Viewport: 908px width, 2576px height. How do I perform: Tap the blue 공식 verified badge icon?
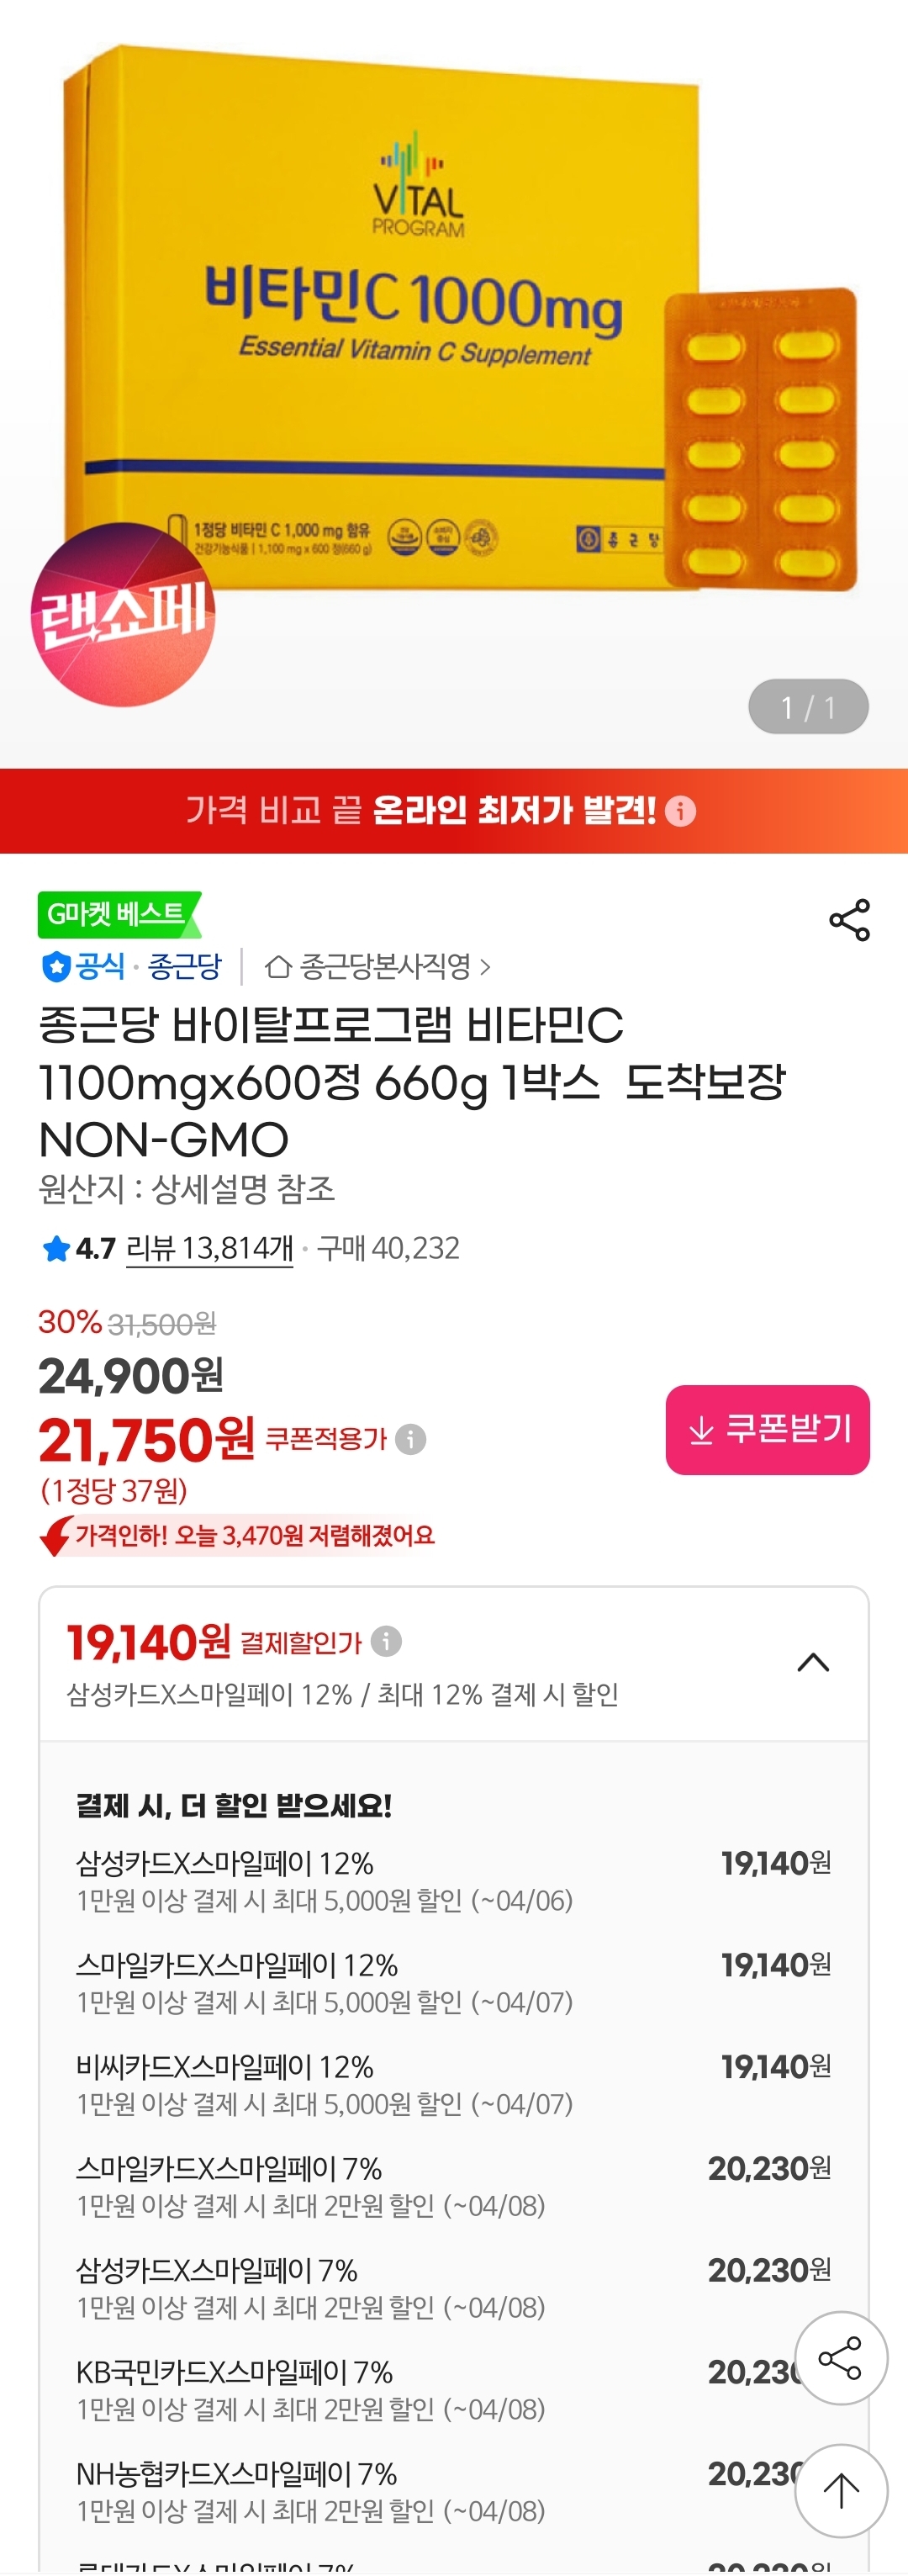point(55,967)
